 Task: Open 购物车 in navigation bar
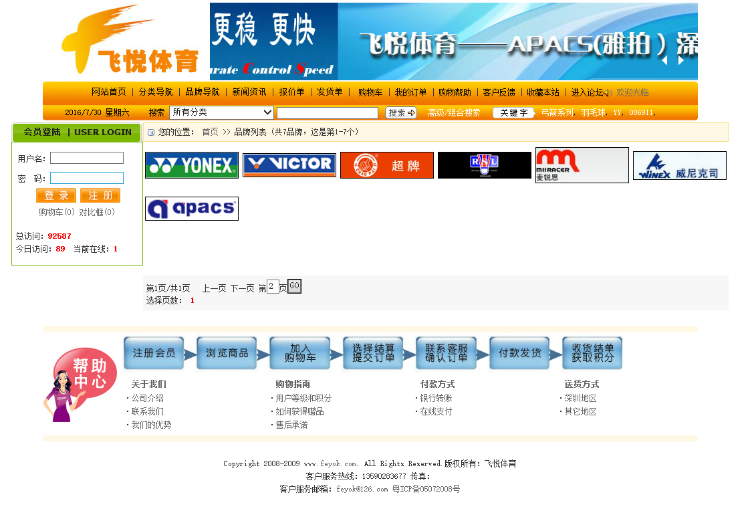click(x=370, y=92)
